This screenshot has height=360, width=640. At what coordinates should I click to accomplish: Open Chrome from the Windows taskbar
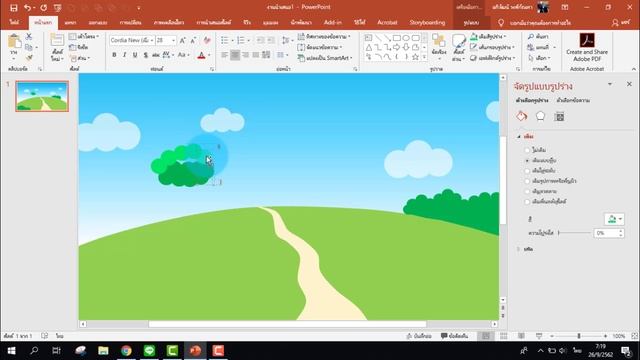[126, 351]
